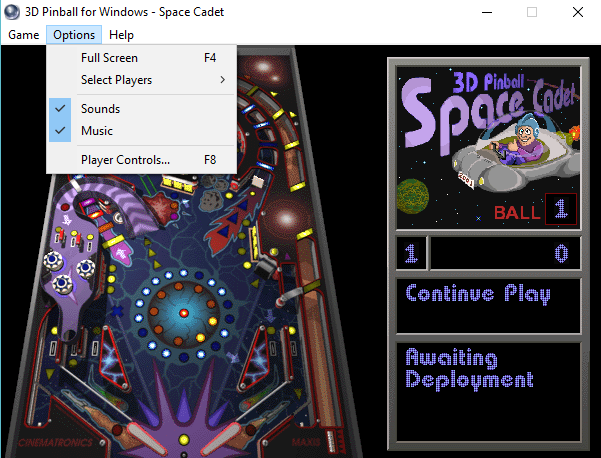601x458 pixels.
Task: Open the Help menu
Action: click(121, 35)
